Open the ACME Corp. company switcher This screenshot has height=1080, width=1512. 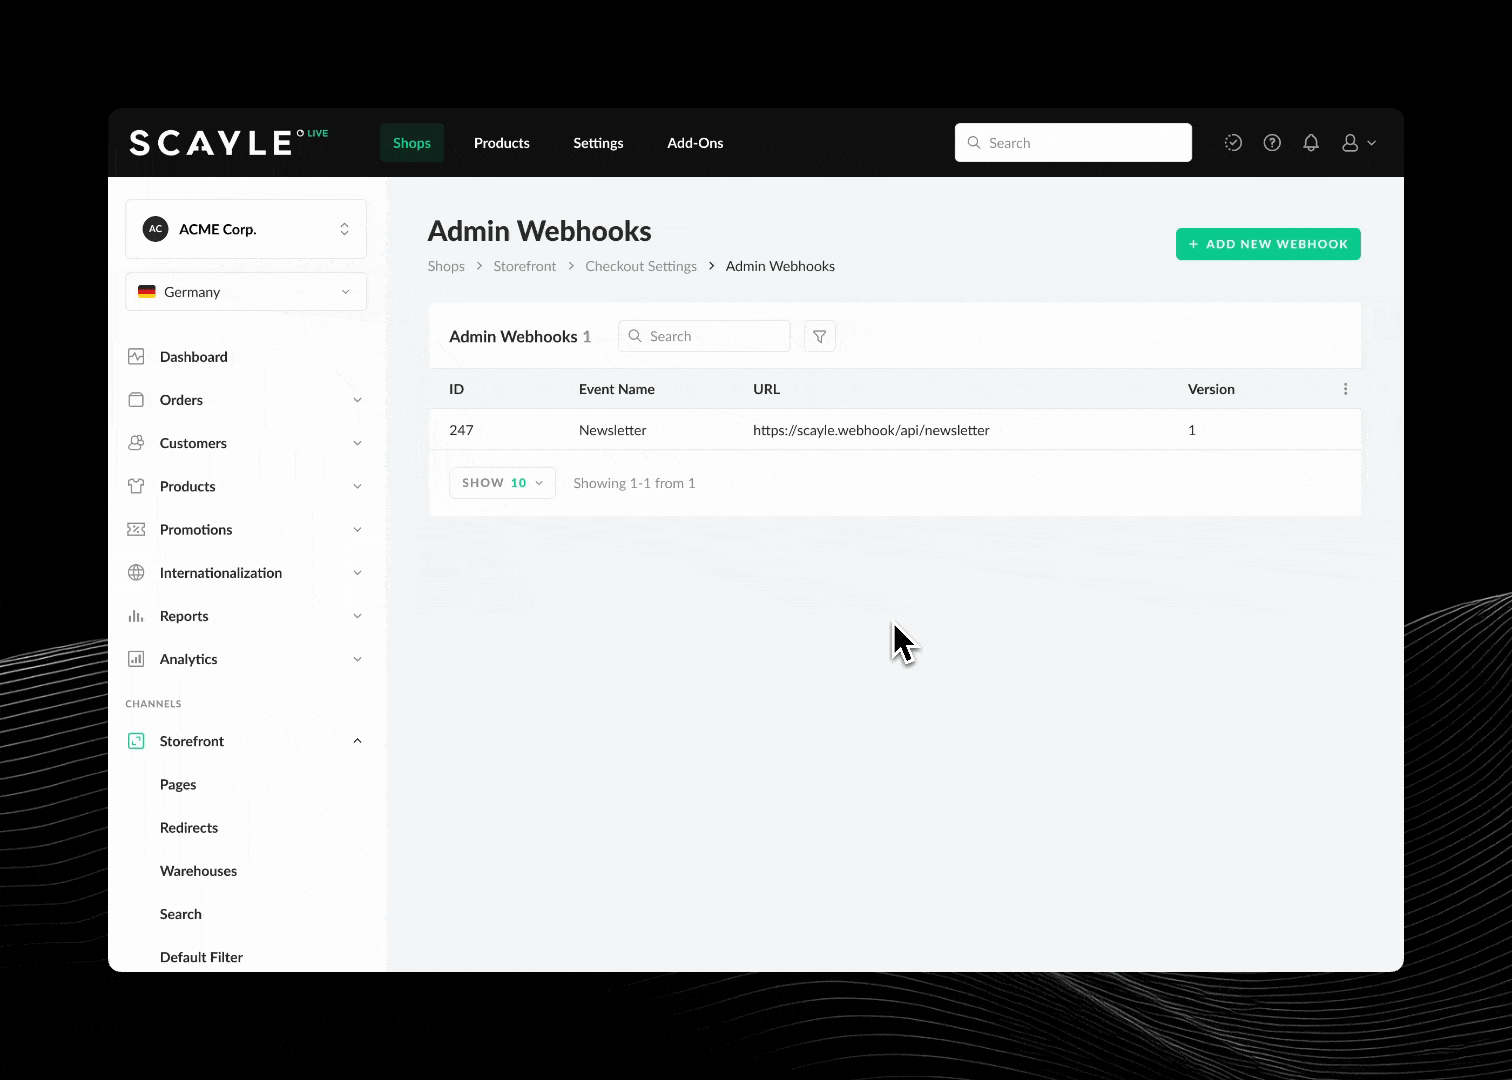pyautogui.click(x=245, y=229)
